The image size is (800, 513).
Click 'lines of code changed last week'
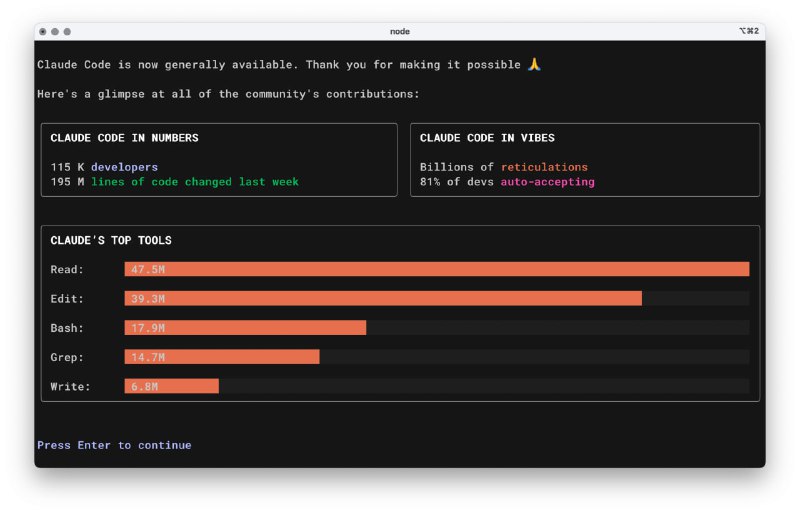coord(195,182)
